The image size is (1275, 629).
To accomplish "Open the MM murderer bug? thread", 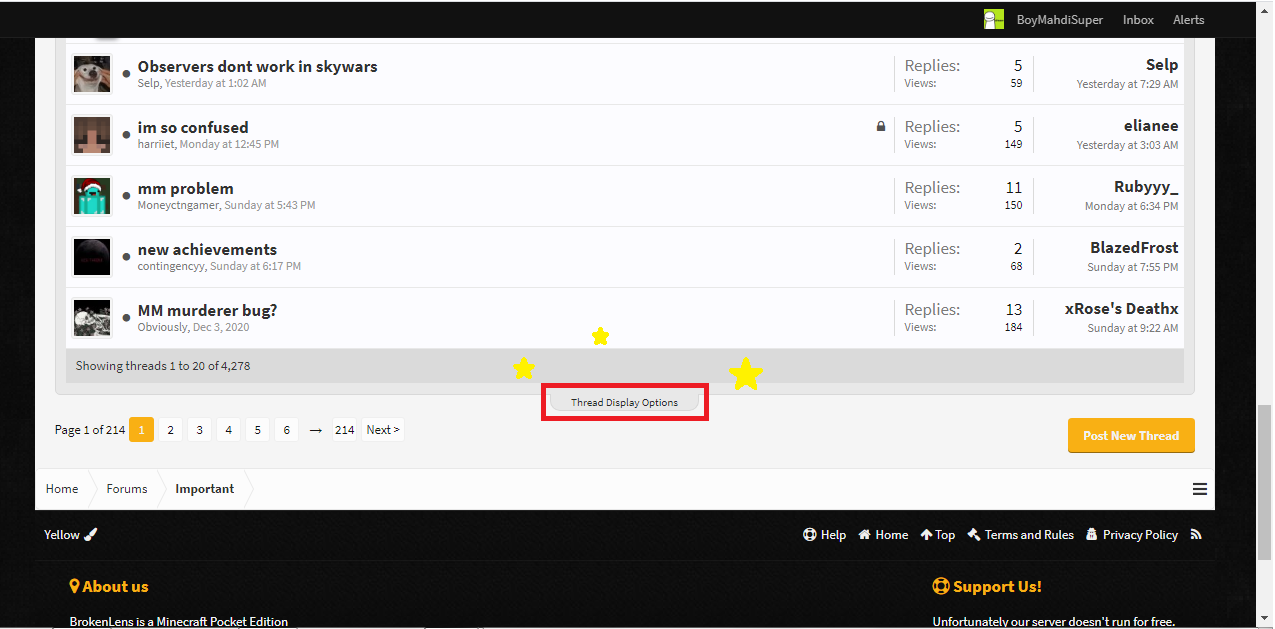I will pyautogui.click(x=207, y=310).
